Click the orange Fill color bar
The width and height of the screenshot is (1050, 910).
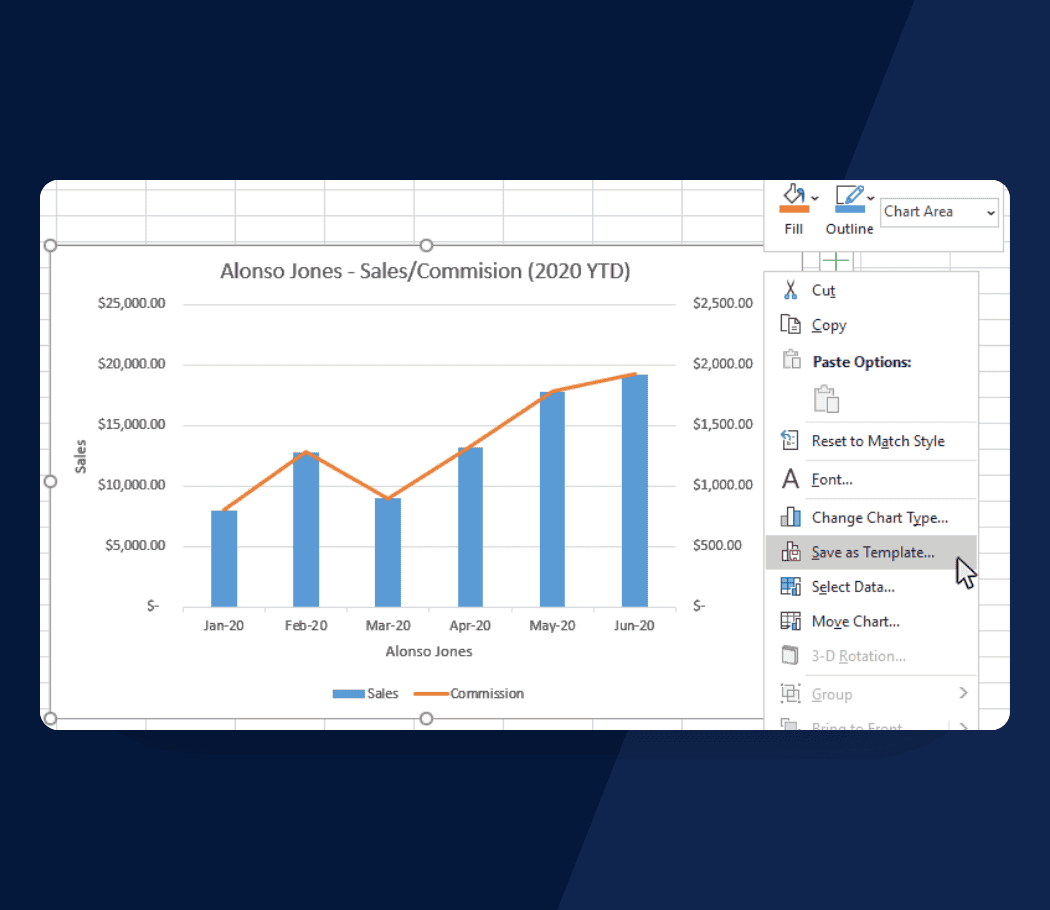[793, 210]
